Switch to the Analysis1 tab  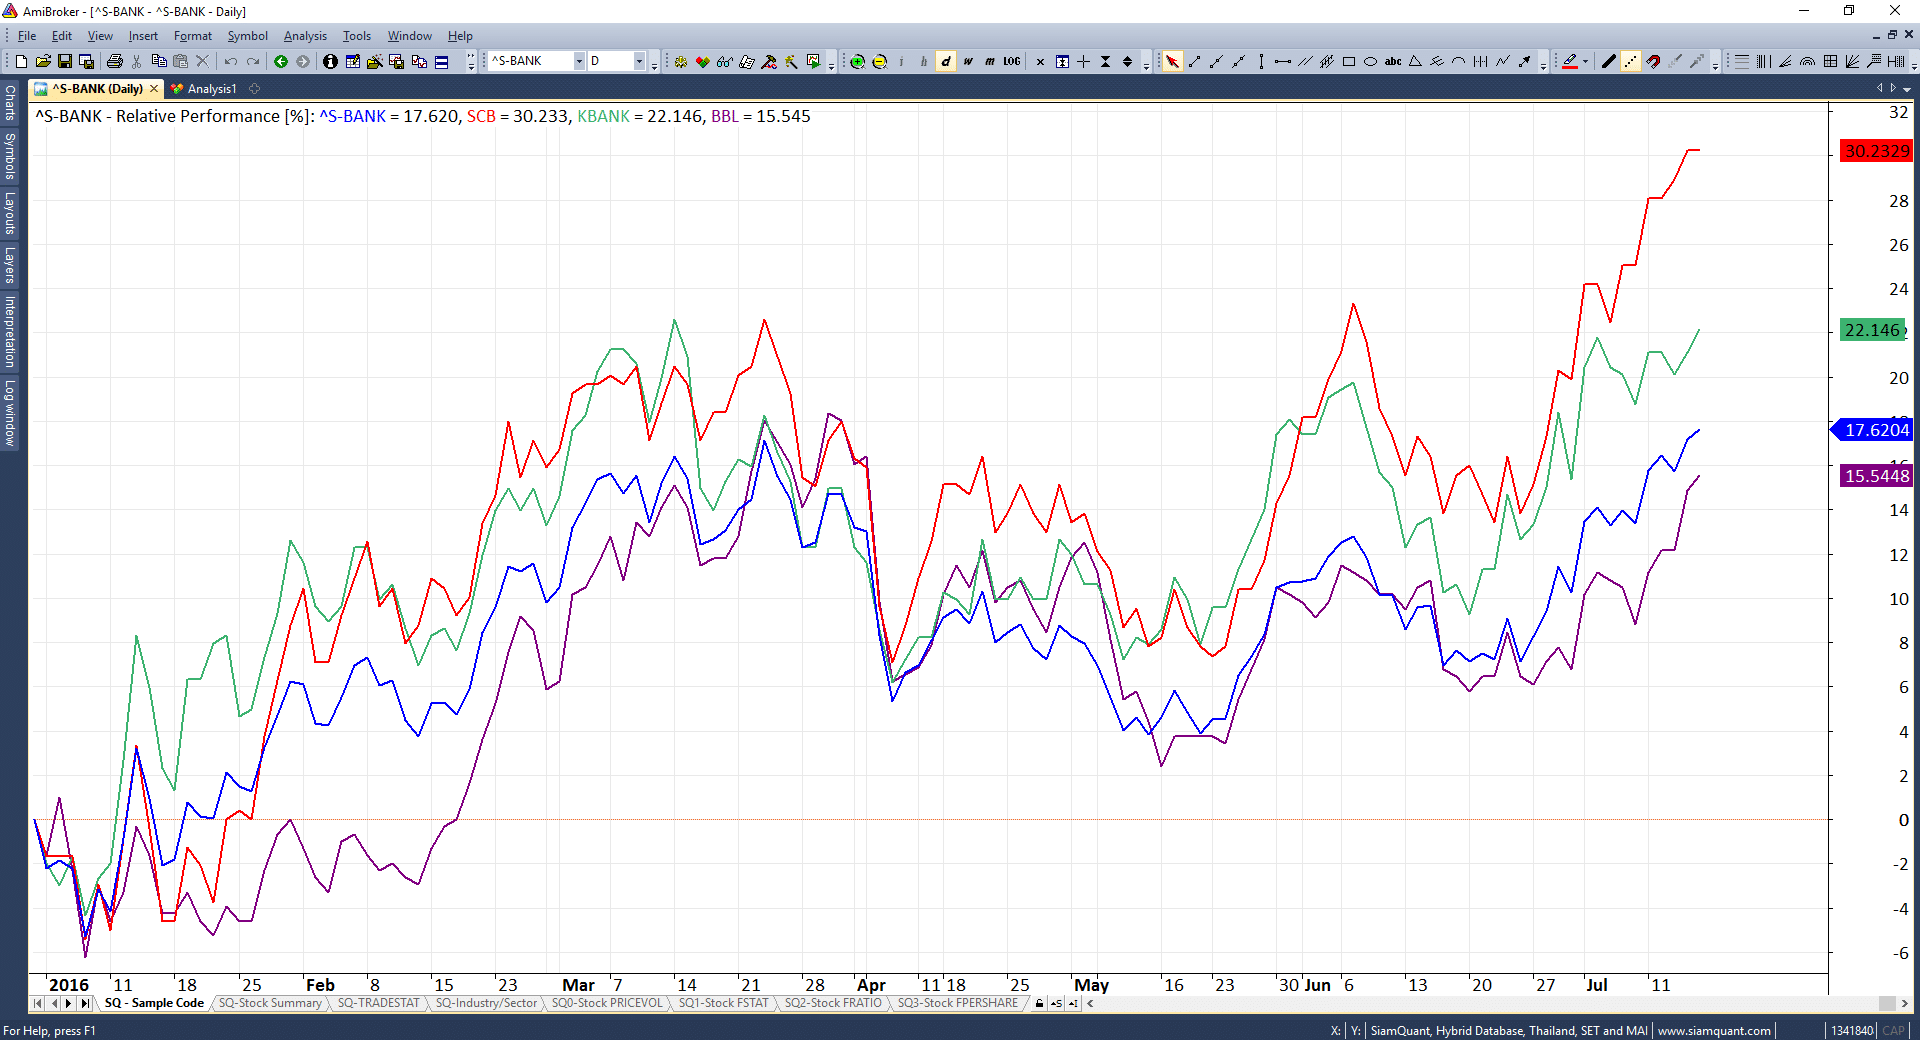point(211,89)
